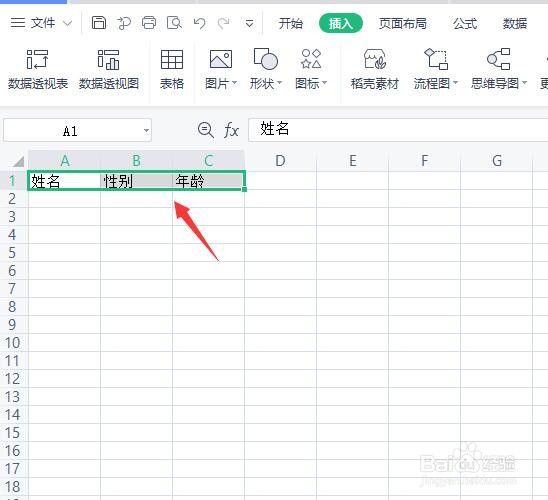The image size is (548, 500).
Task: Click the Print Preview icon
Action: 174,23
